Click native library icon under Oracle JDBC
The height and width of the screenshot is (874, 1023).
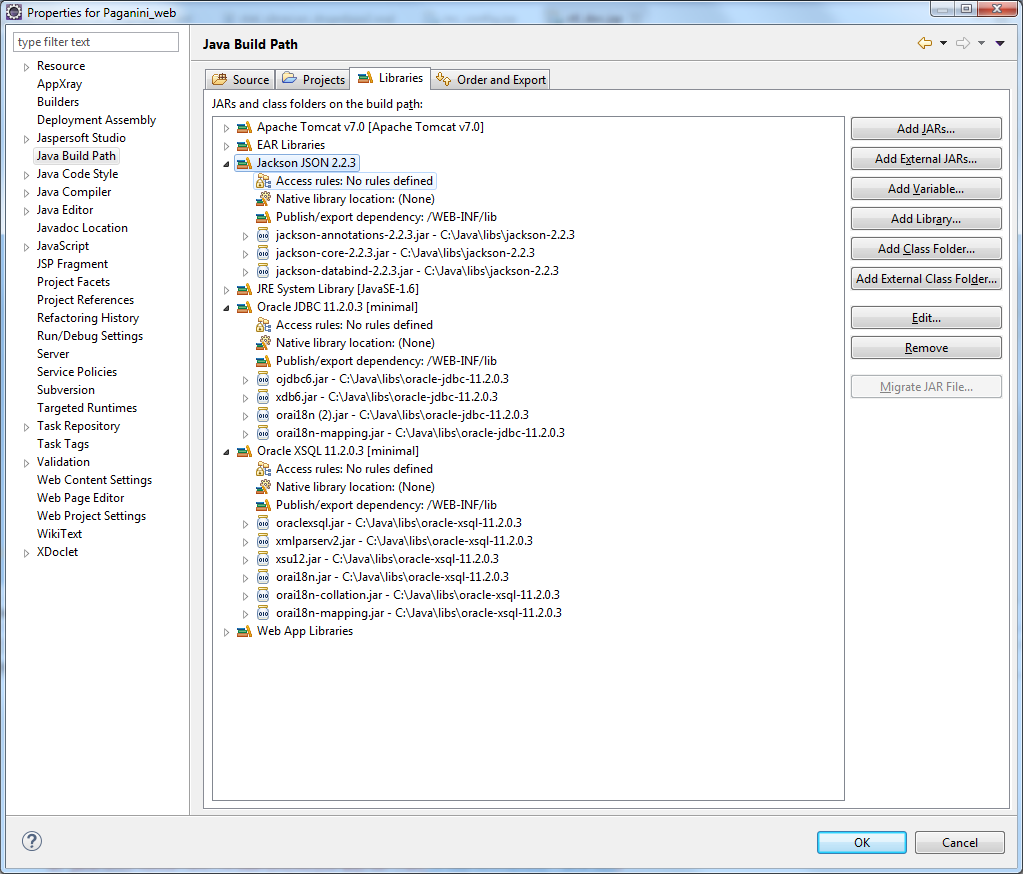[263, 343]
